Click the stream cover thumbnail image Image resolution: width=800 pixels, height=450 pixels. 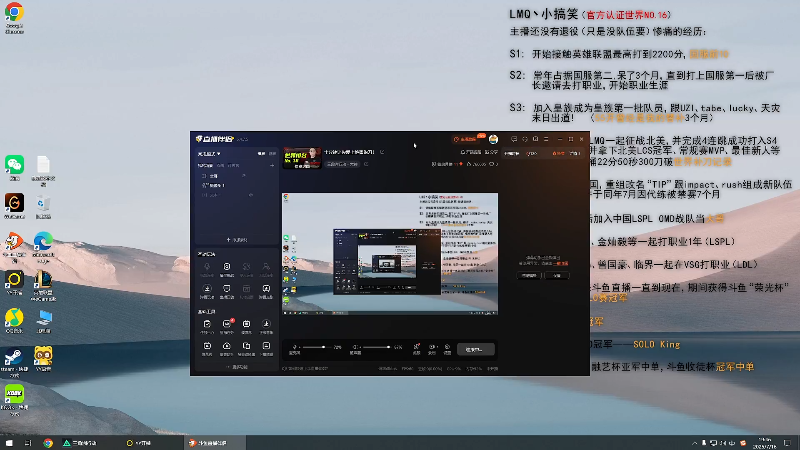tap(302, 158)
